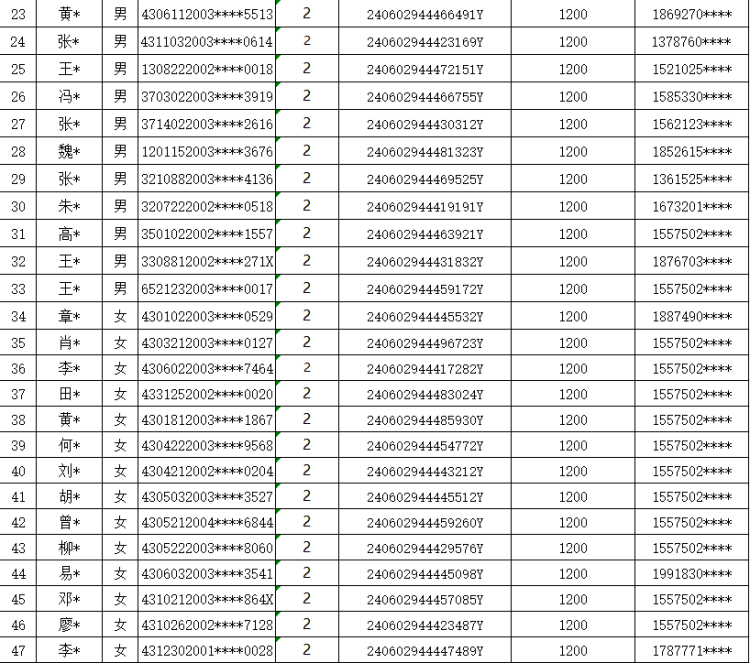Click the name 田* cell
This screenshot has width=750, height=663.
69,396
